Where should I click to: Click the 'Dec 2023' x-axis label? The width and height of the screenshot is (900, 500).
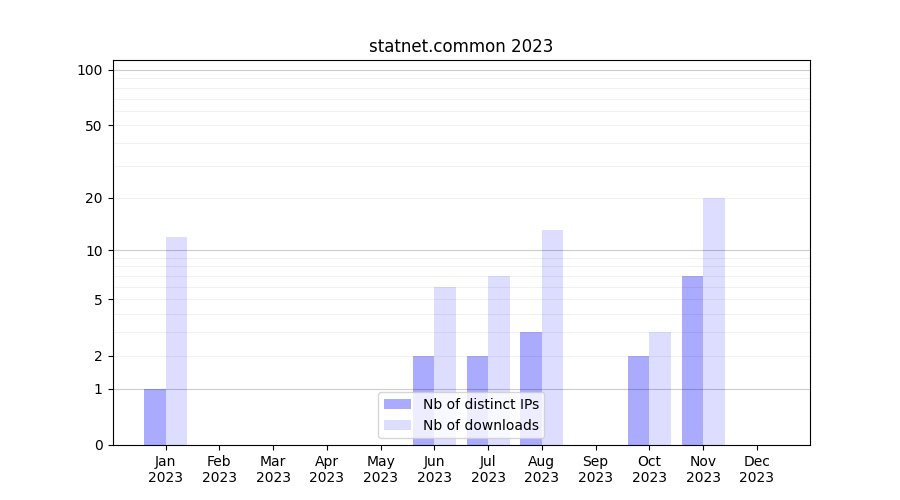tap(756, 469)
